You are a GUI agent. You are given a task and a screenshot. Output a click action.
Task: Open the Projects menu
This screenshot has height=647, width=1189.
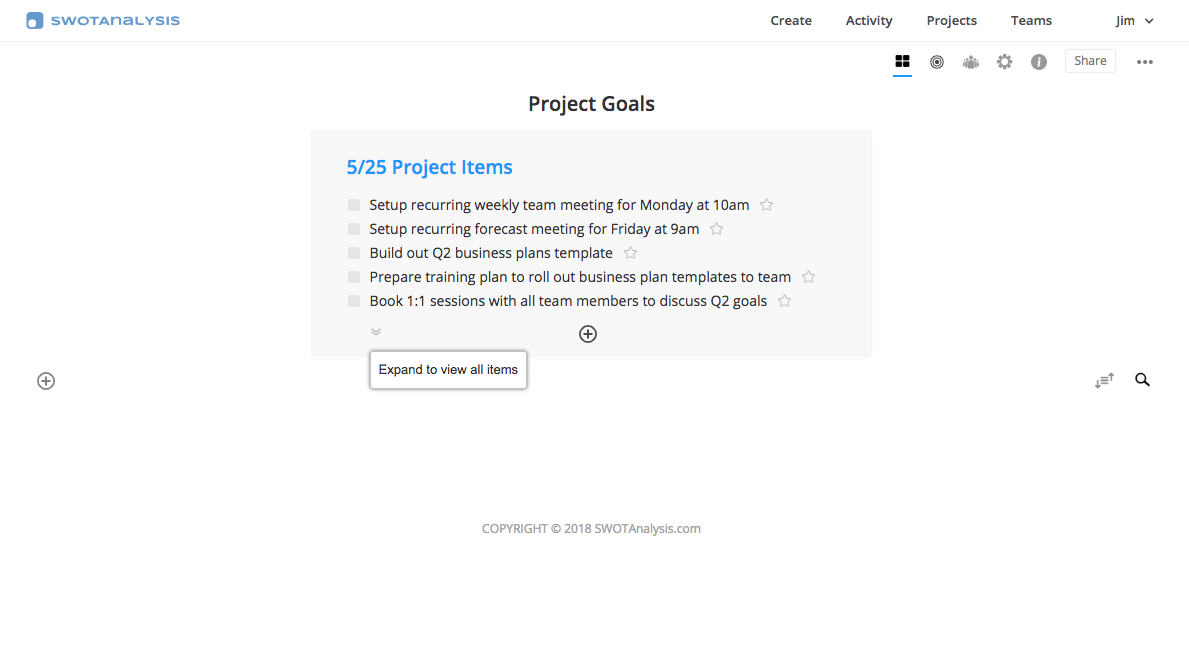pos(951,20)
